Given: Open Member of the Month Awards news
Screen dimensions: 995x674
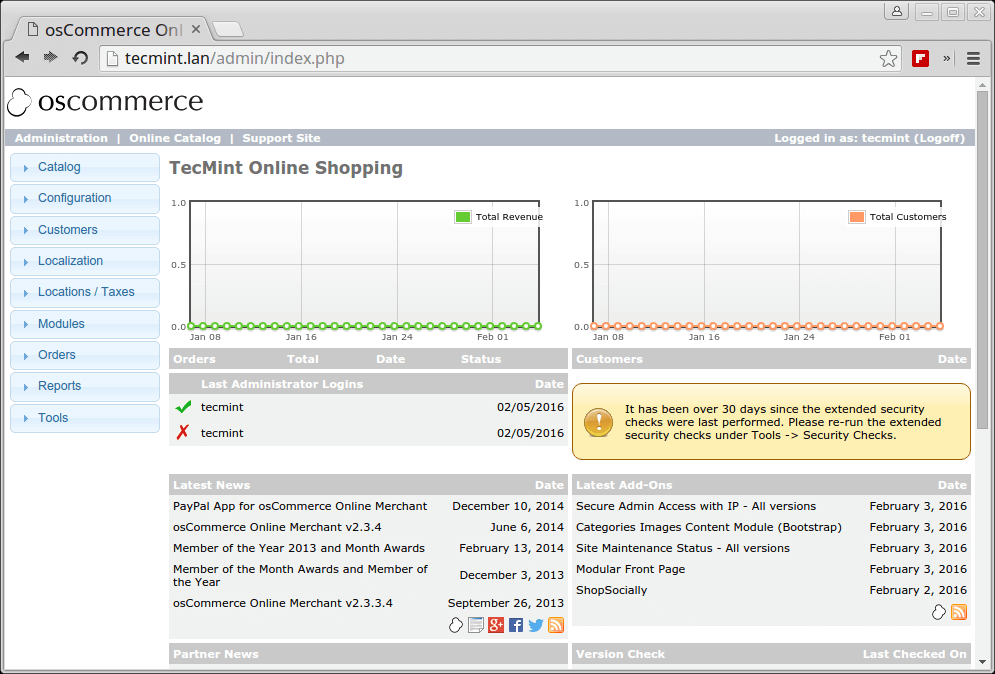Looking at the screenshot, I should point(300,575).
